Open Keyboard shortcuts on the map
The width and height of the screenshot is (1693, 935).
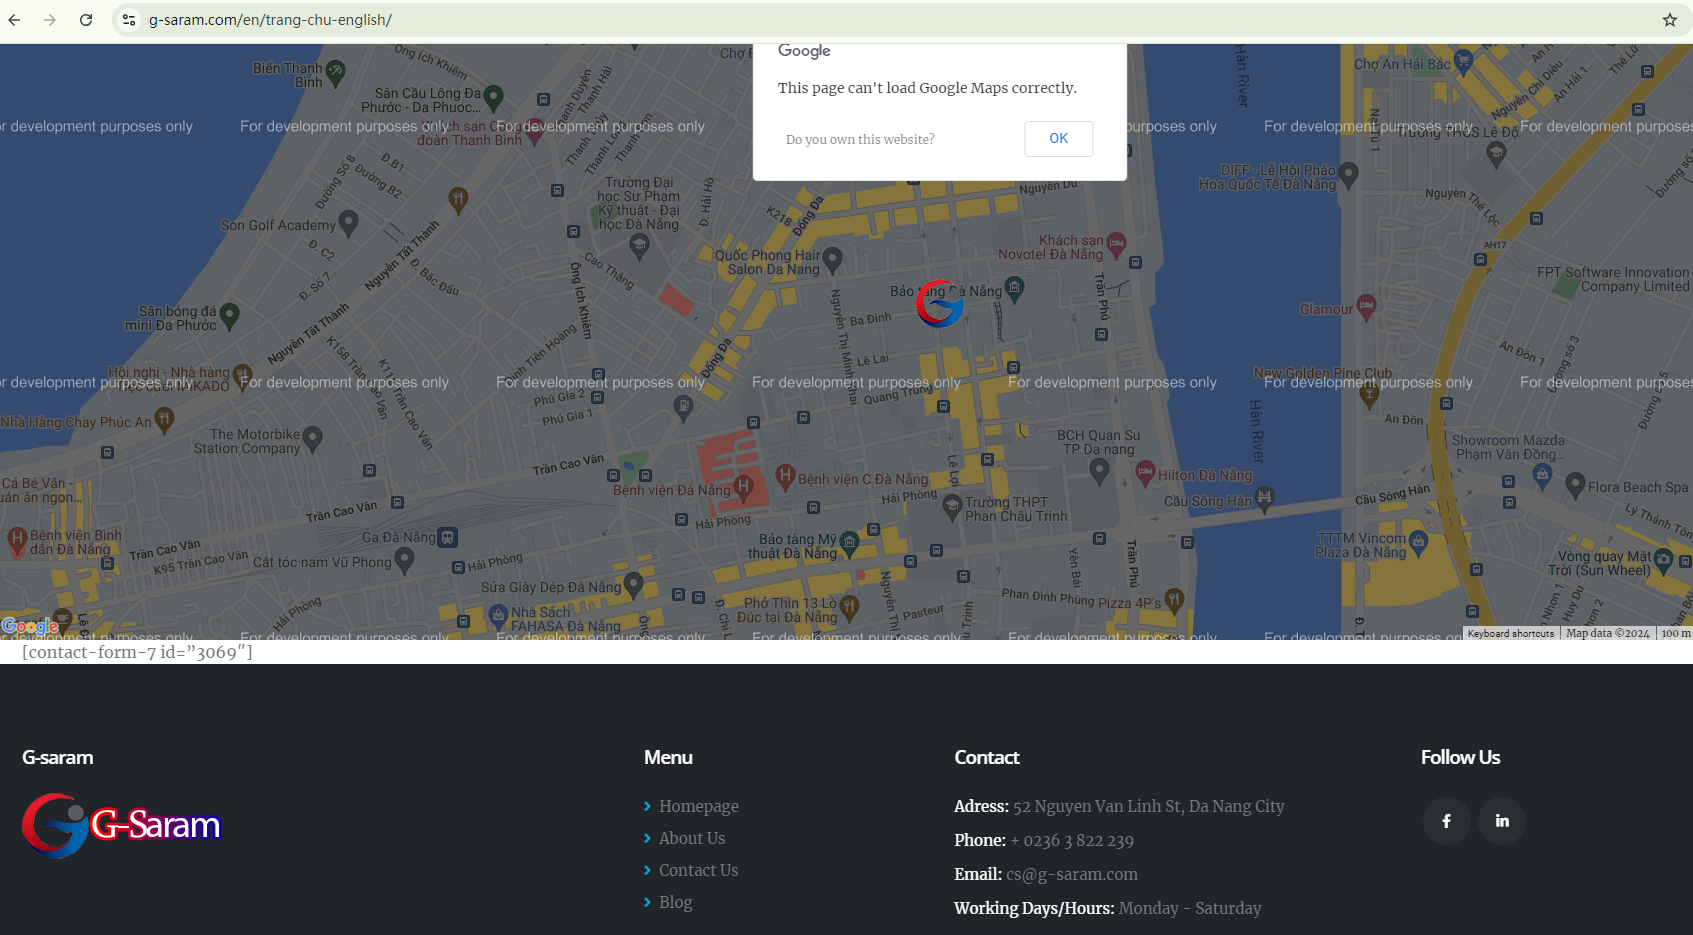coord(1510,633)
